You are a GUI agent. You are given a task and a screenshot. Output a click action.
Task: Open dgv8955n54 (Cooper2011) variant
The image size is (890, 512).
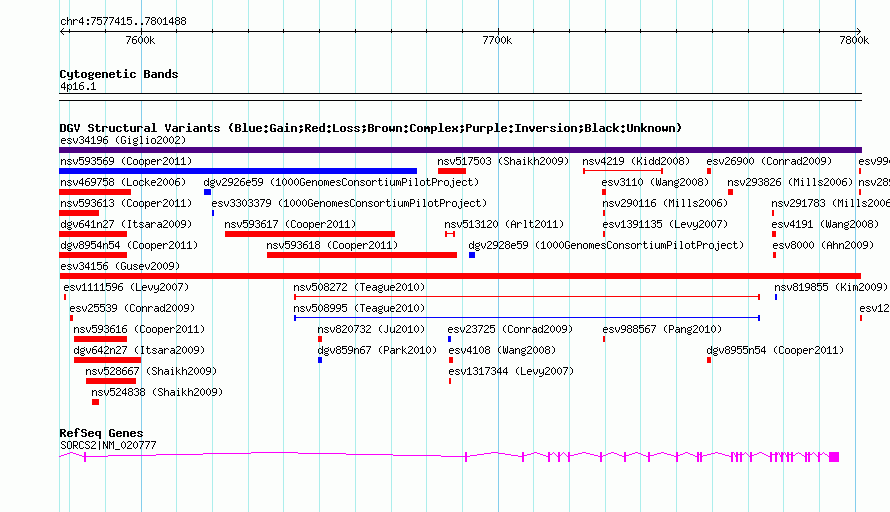[709, 360]
